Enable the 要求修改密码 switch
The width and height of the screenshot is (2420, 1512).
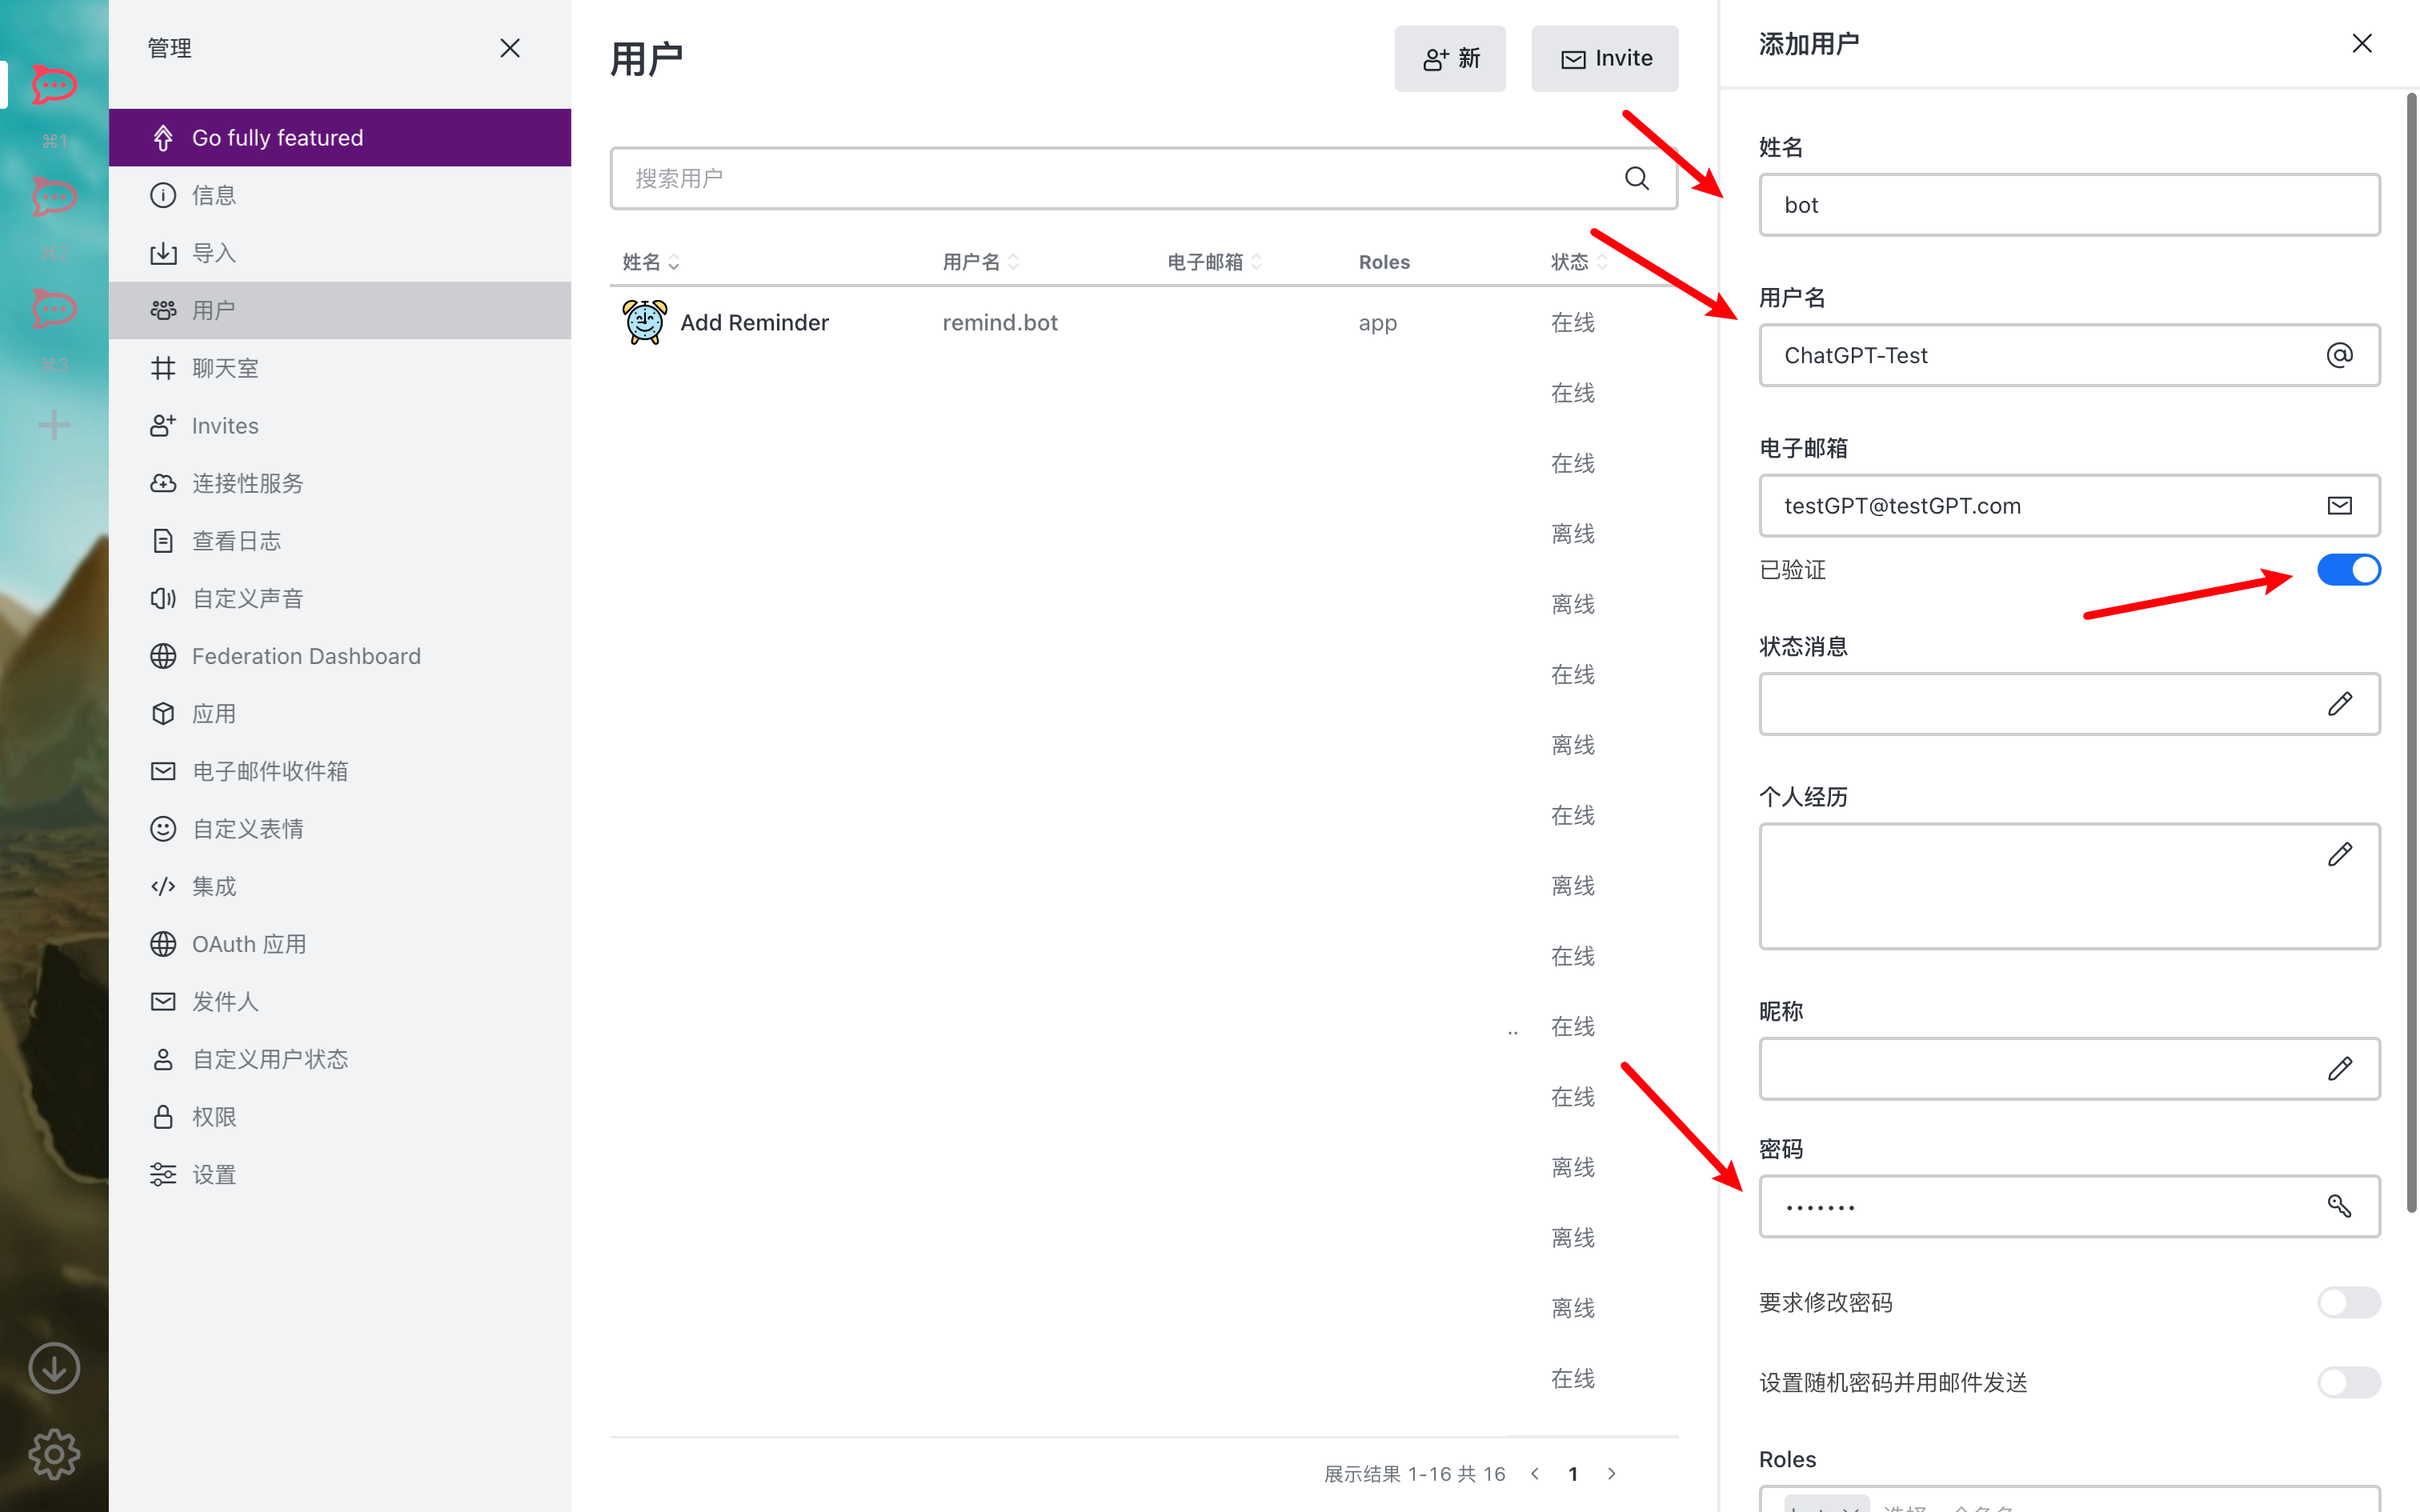coord(2349,1302)
